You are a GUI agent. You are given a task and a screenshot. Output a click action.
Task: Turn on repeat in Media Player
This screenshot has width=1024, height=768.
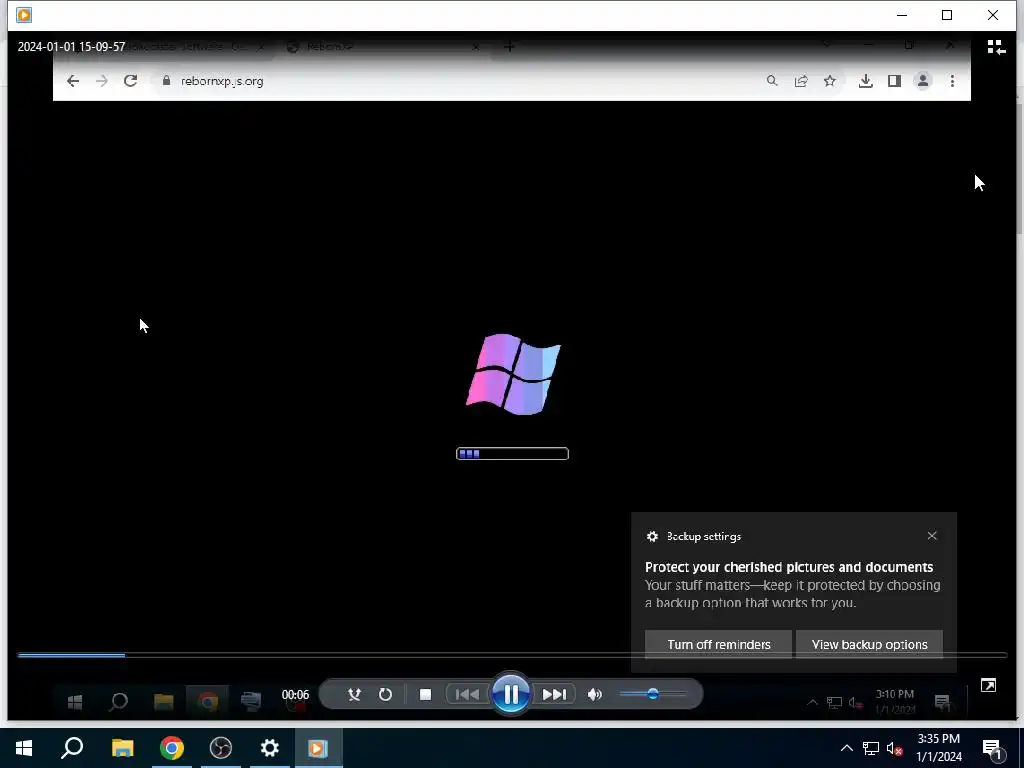385,694
